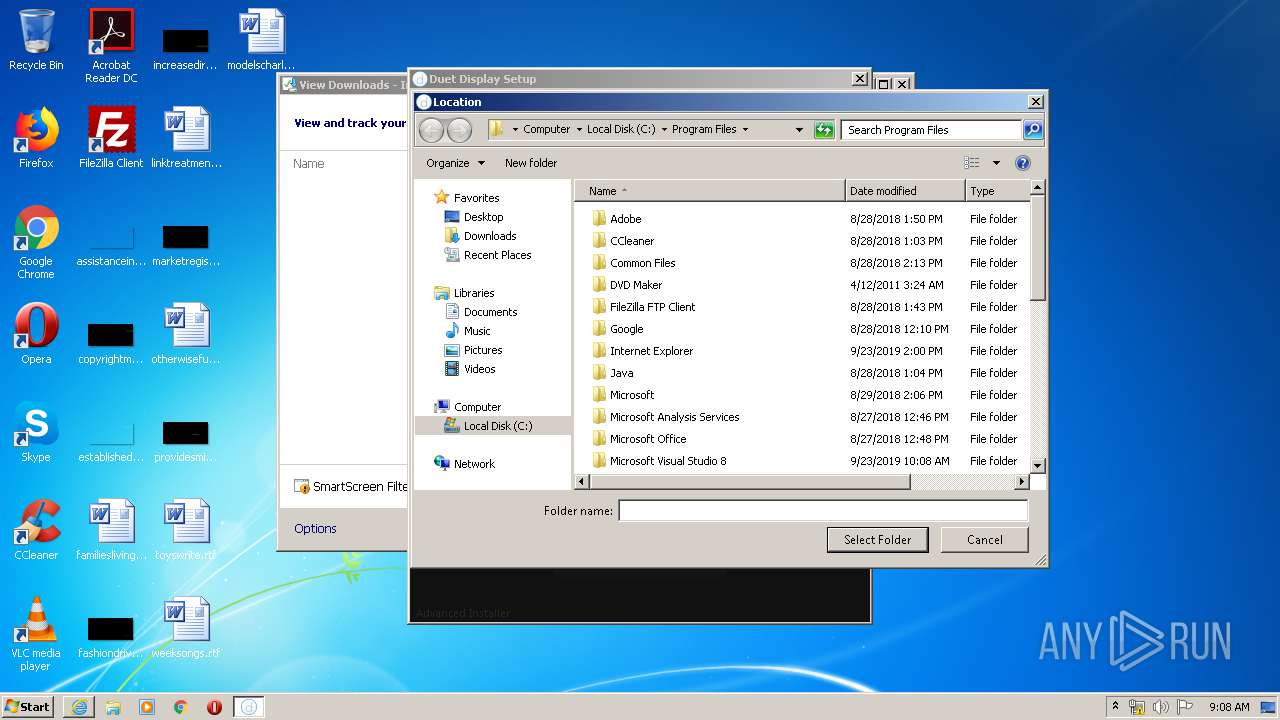Launch FileZilla Client desktop shortcut

[x=111, y=137]
